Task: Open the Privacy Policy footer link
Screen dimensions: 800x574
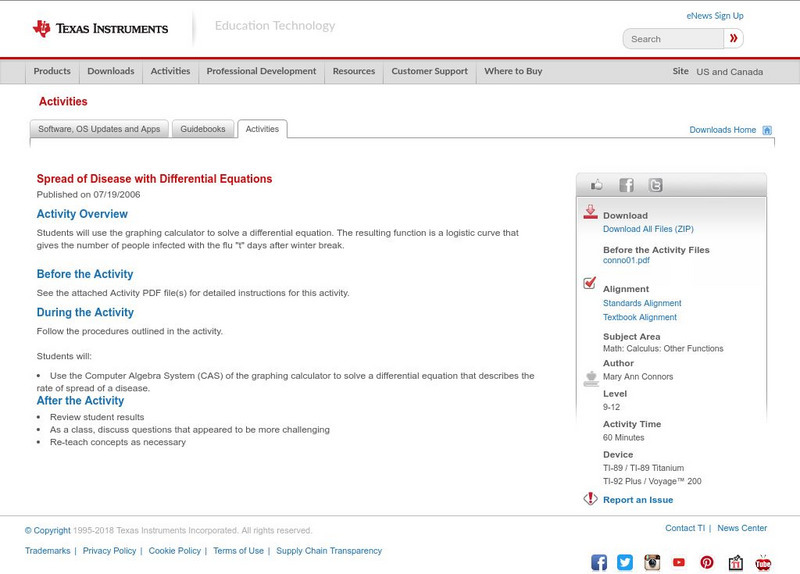Action: coord(109,551)
